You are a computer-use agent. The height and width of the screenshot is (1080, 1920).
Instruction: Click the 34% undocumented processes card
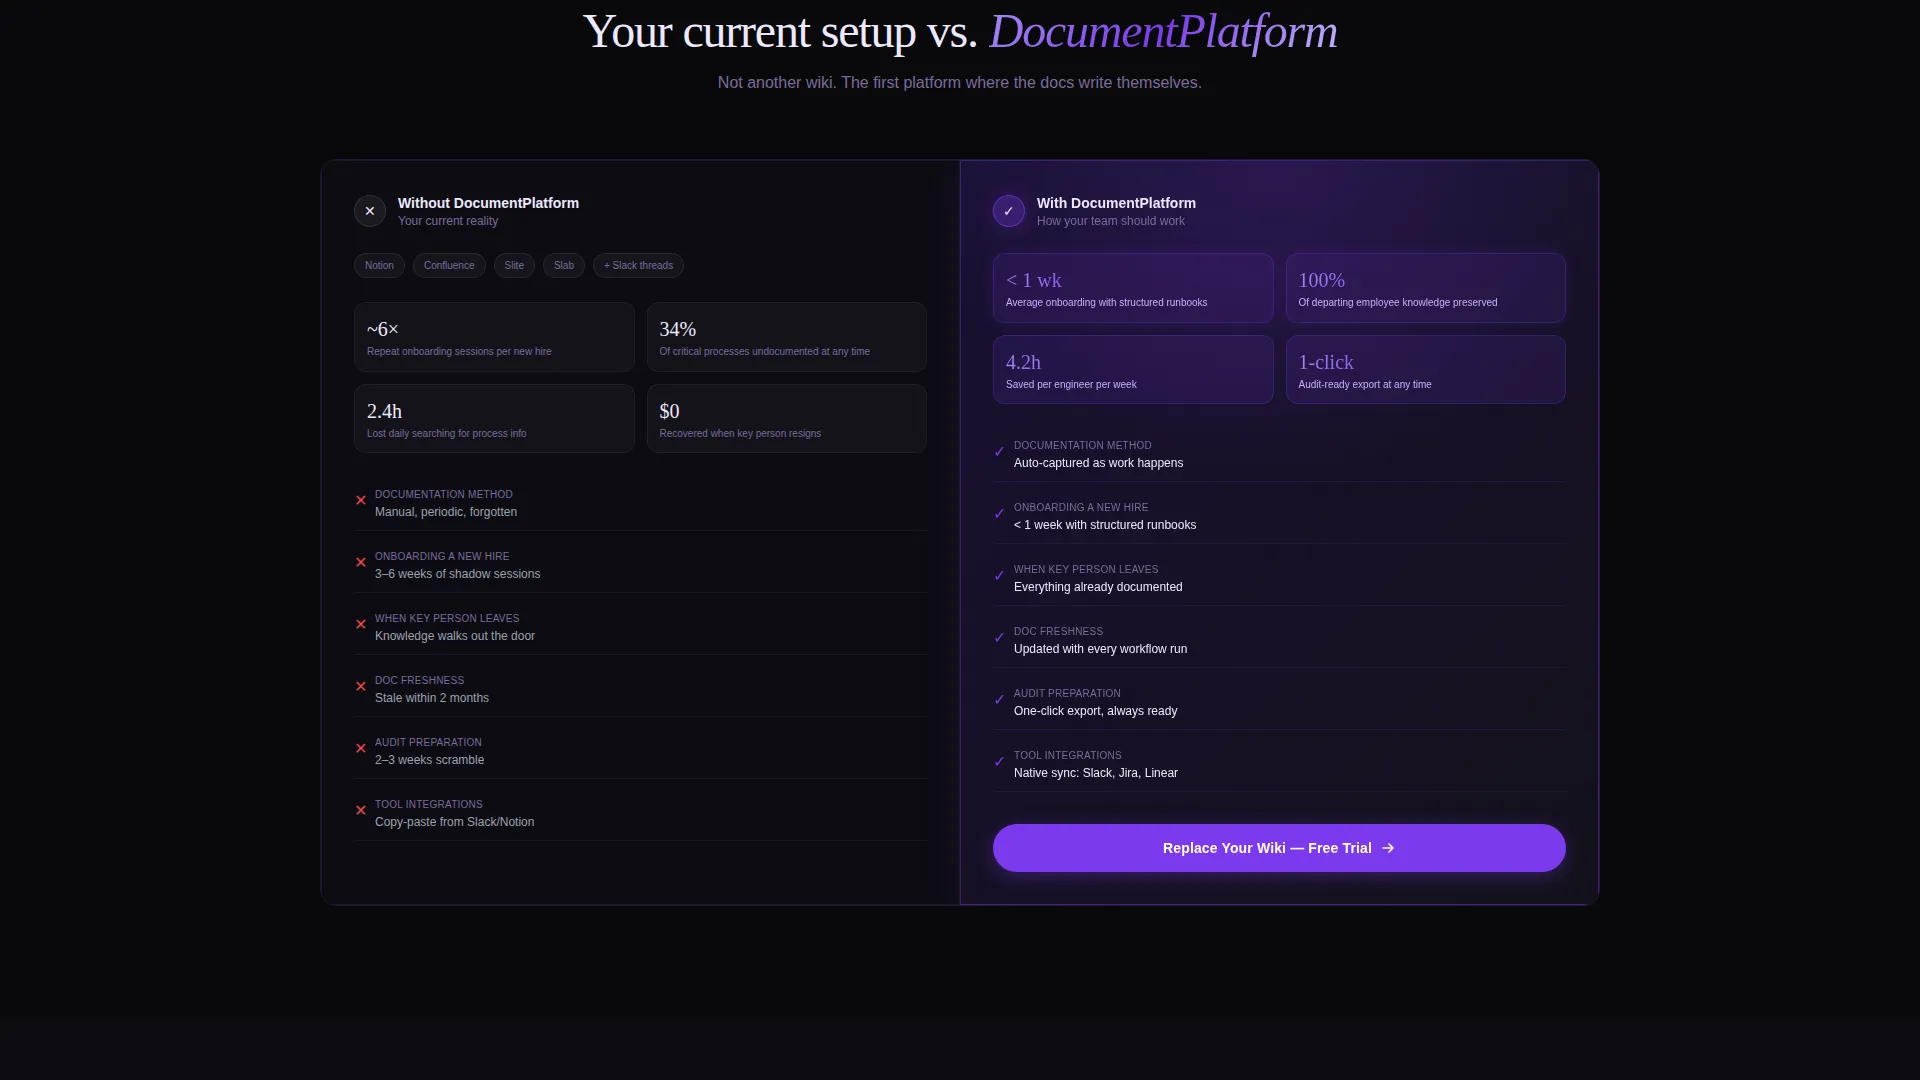(786, 337)
